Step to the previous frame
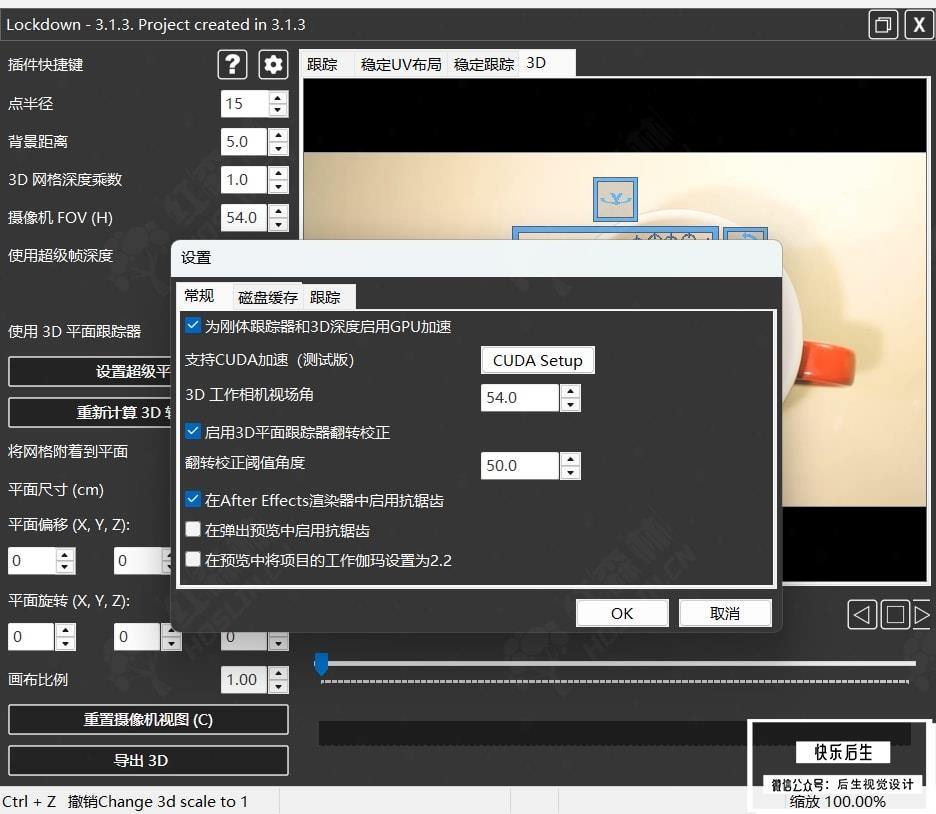Screen dimensions: 936x814 tap(861, 615)
